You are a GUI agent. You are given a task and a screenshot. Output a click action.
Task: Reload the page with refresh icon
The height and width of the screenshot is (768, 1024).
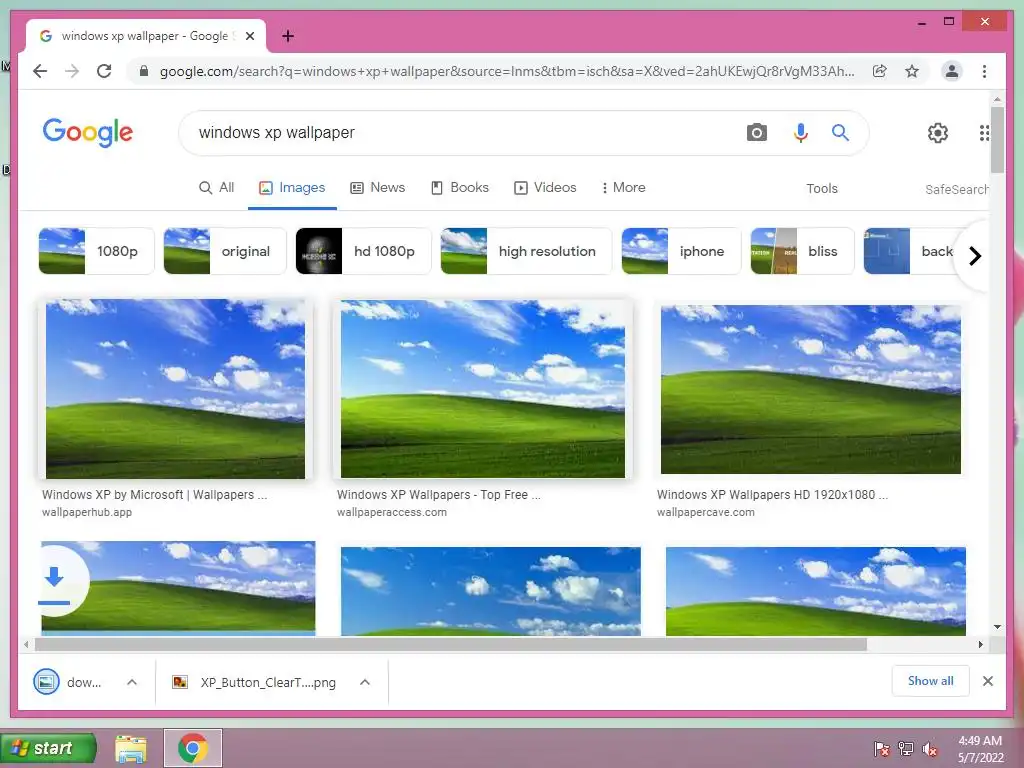(x=104, y=71)
